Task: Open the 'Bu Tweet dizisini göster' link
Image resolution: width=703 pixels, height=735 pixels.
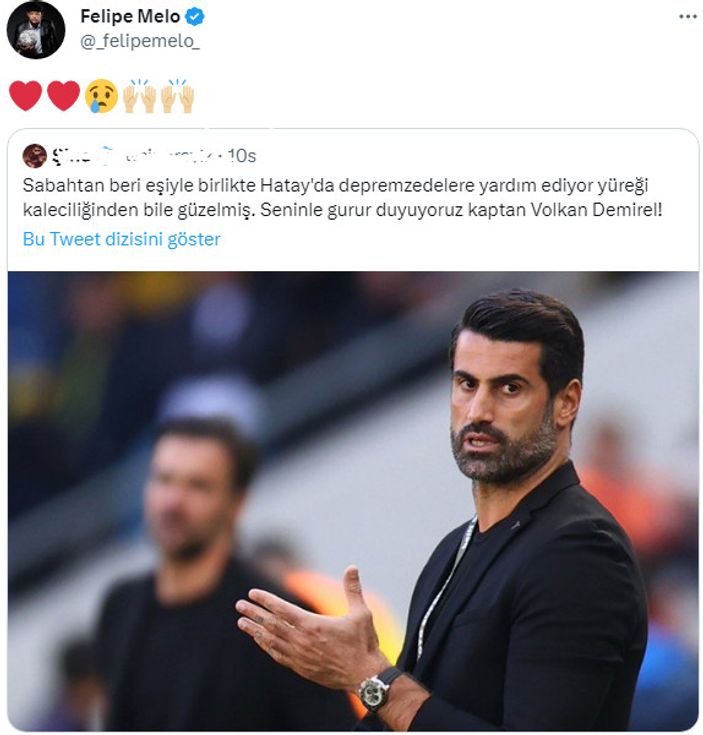Action: click(121, 239)
